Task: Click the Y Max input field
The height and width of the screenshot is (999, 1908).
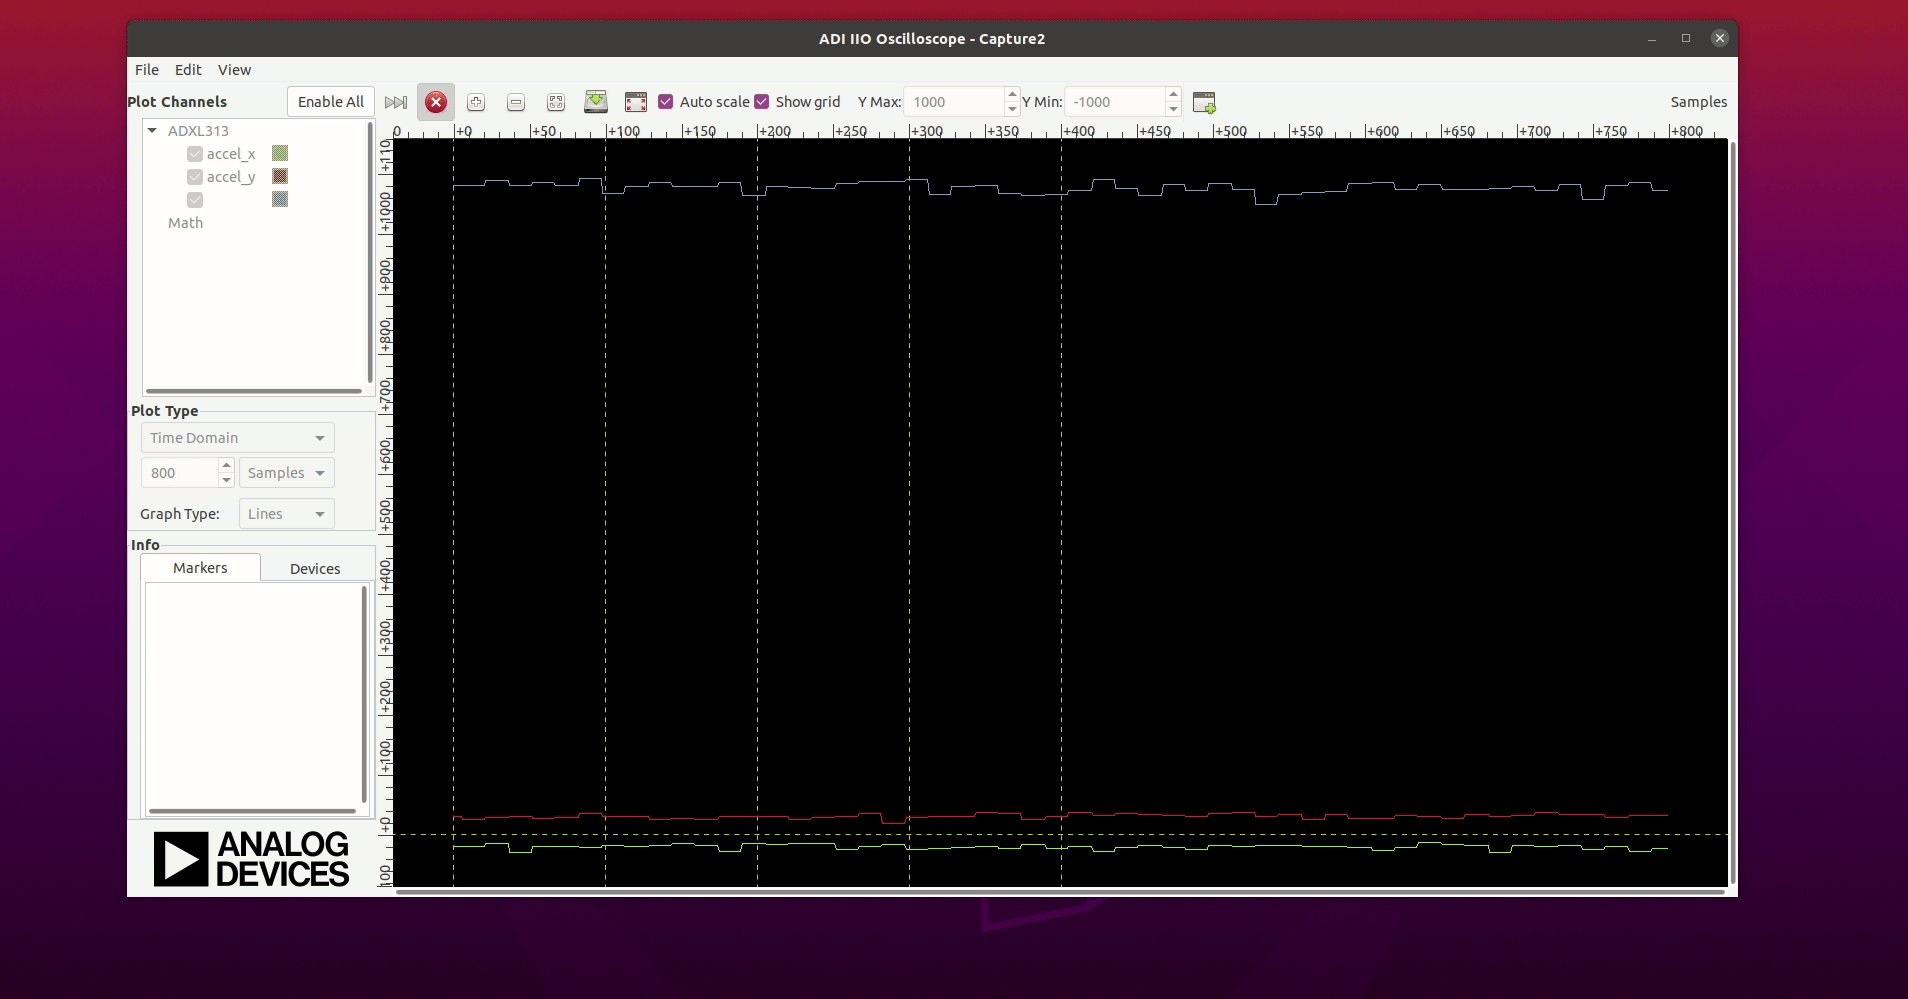Action: pos(954,102)
